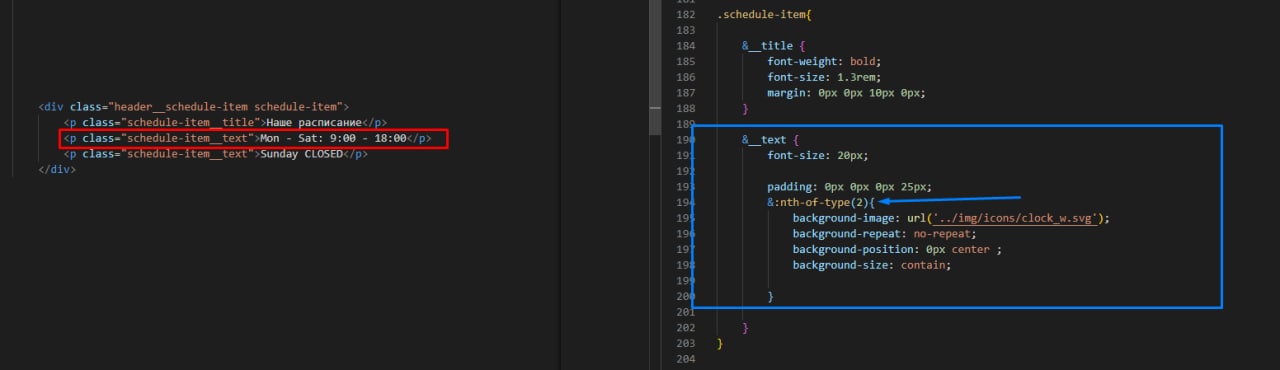1280x370 pixels.
Task: Click line number 188 in the gutter
Action: 685,108
